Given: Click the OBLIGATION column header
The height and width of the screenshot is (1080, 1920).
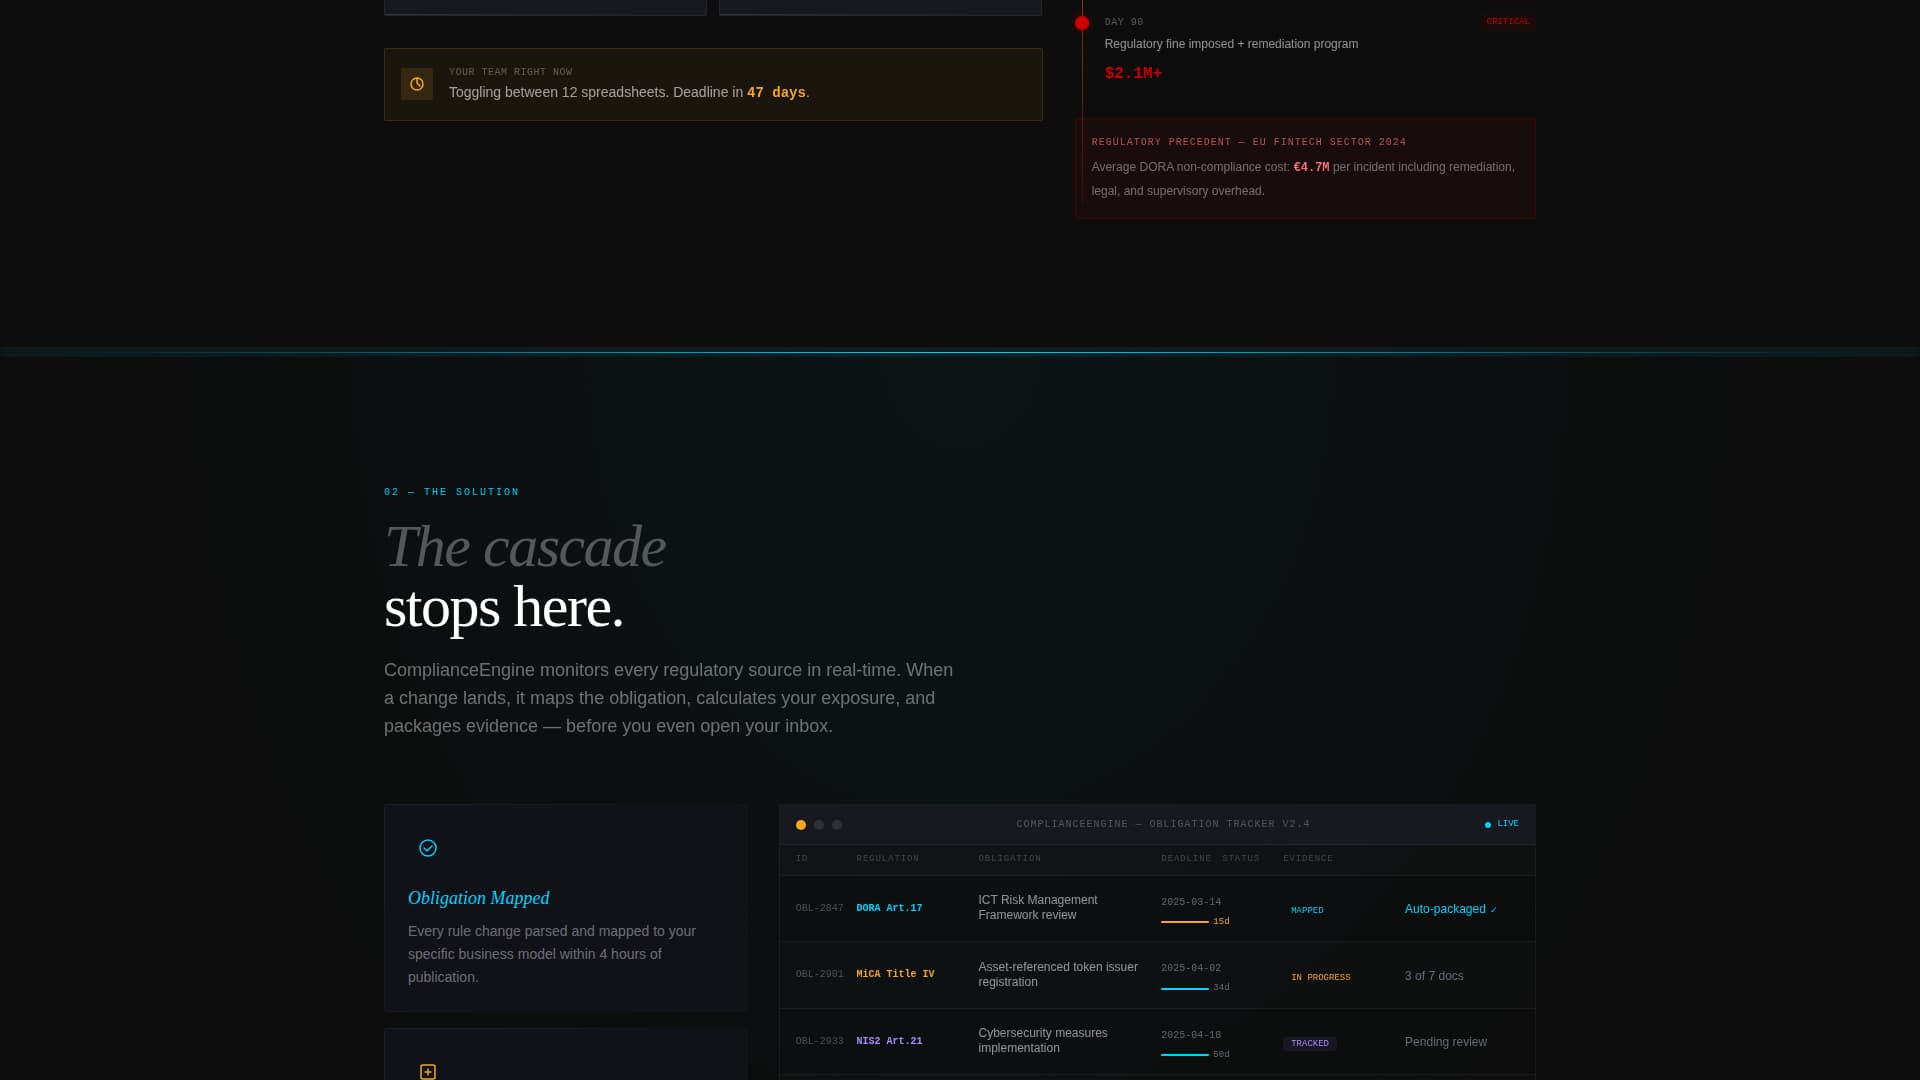Looking at the screenshot, I should (x=1009, y=858).
